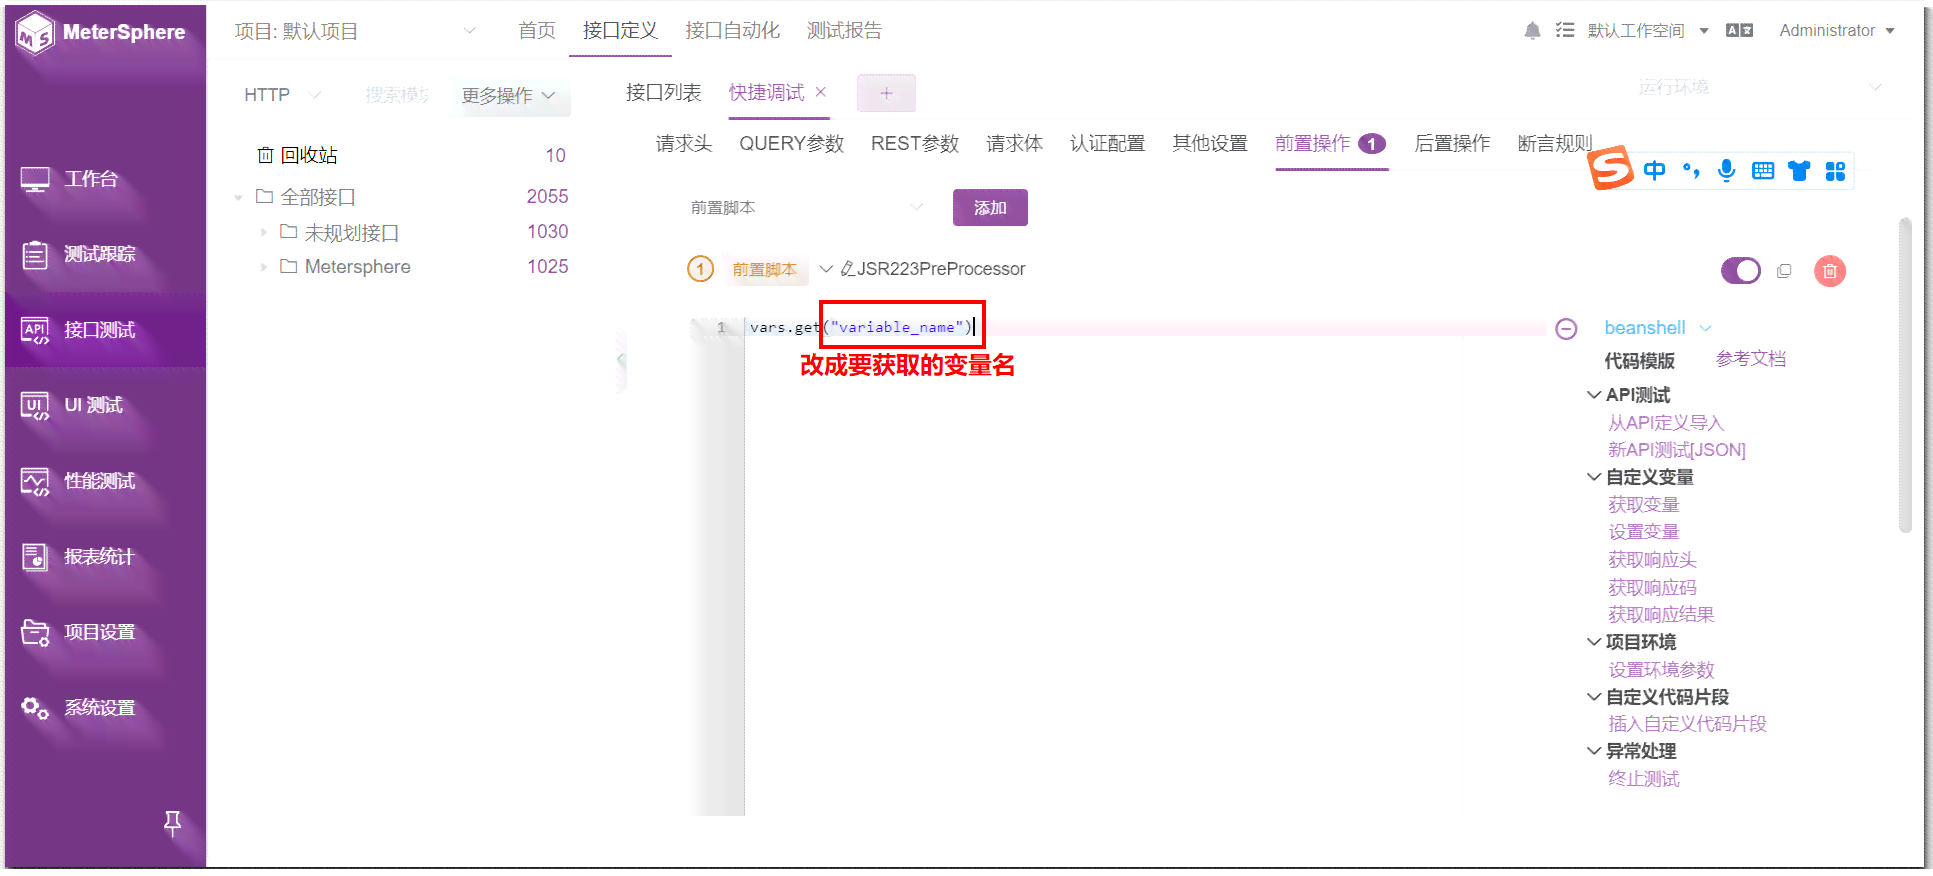Open the 参考文档 link
The image size is (1933, 876).
tap(1750, 360)
